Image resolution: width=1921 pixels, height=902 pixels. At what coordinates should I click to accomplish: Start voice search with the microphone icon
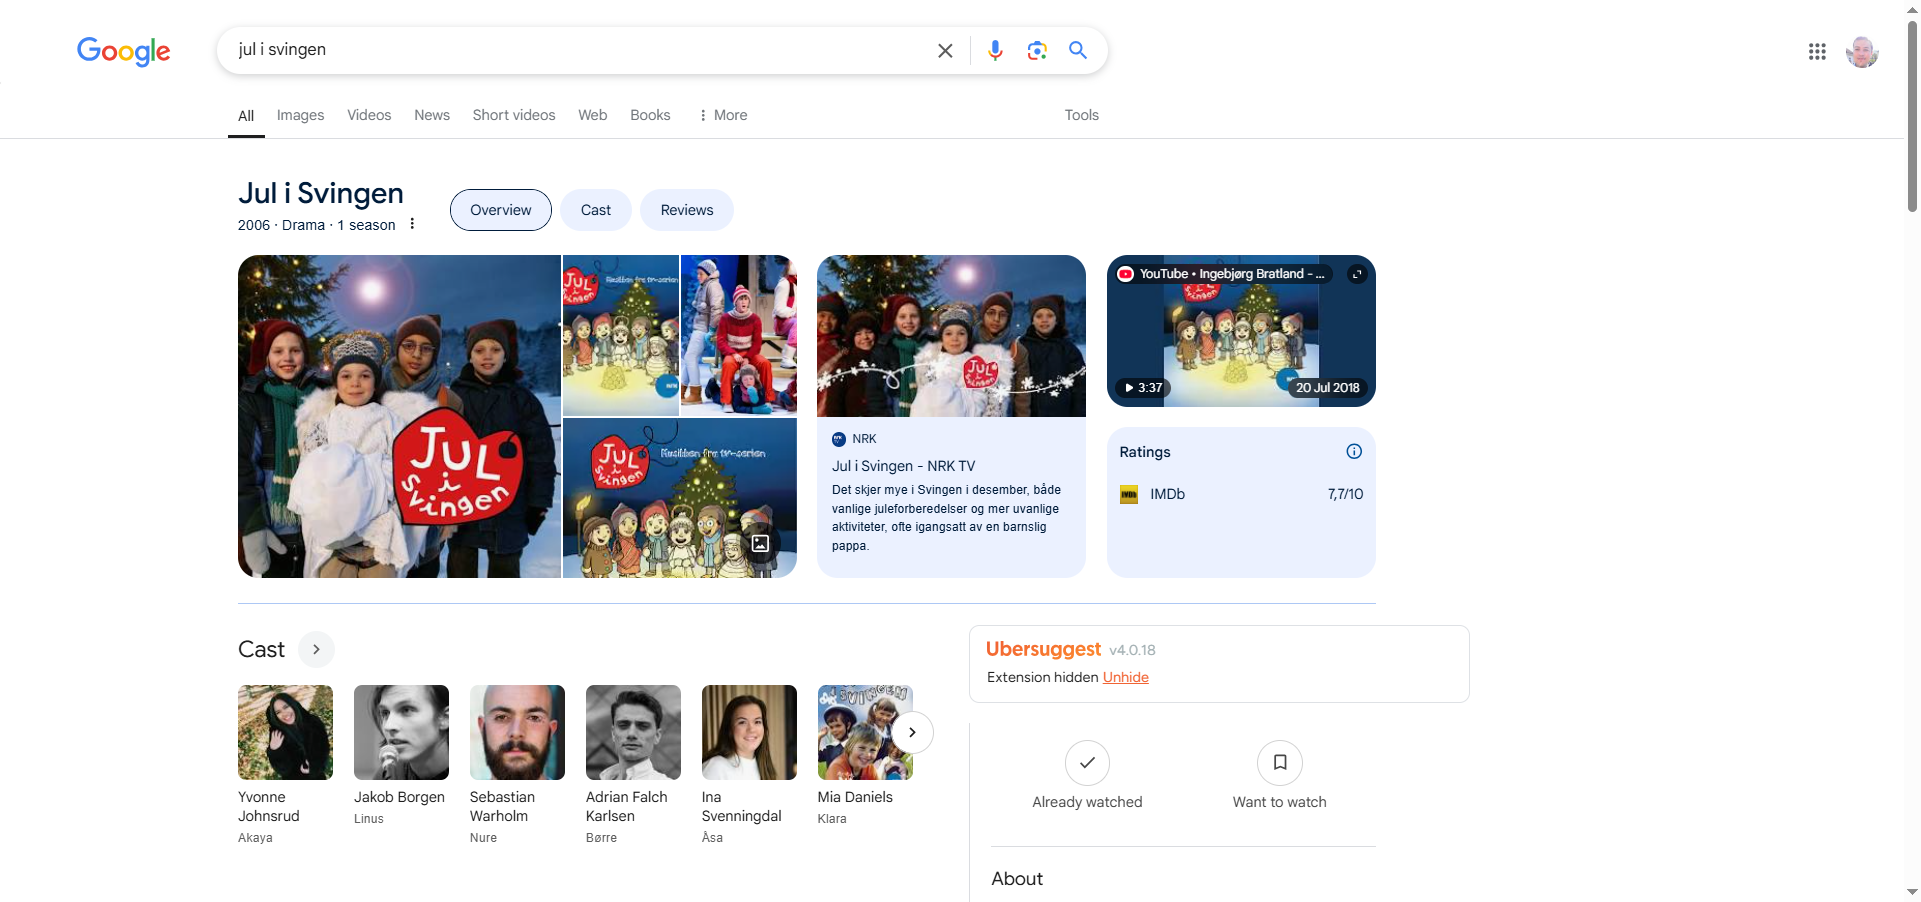pos(994,51)
